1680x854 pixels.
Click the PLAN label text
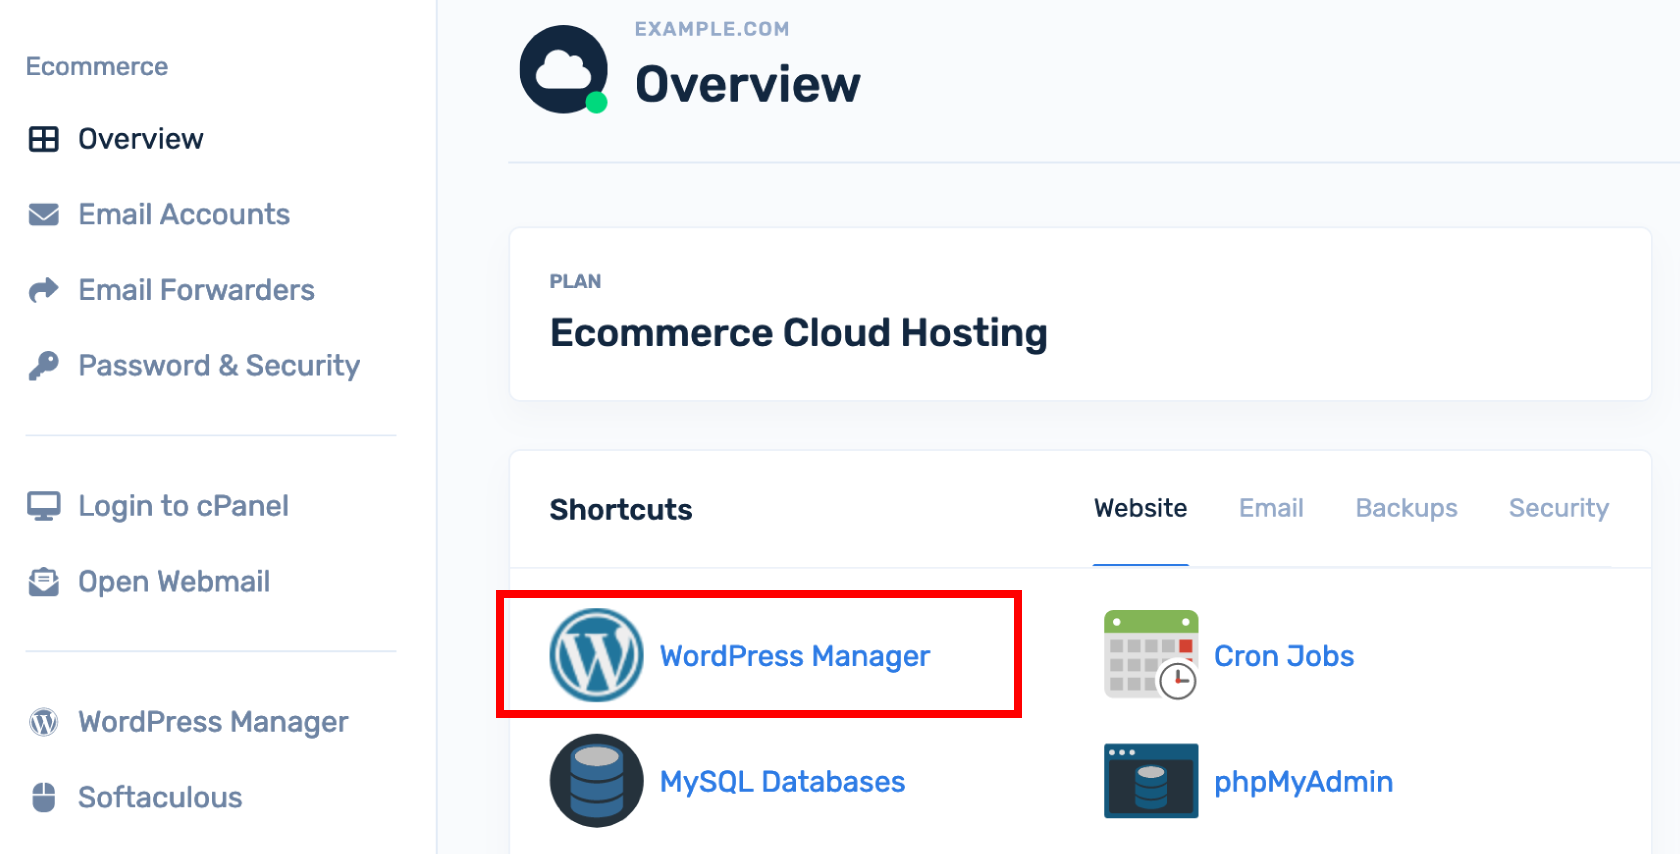point(576,281)
